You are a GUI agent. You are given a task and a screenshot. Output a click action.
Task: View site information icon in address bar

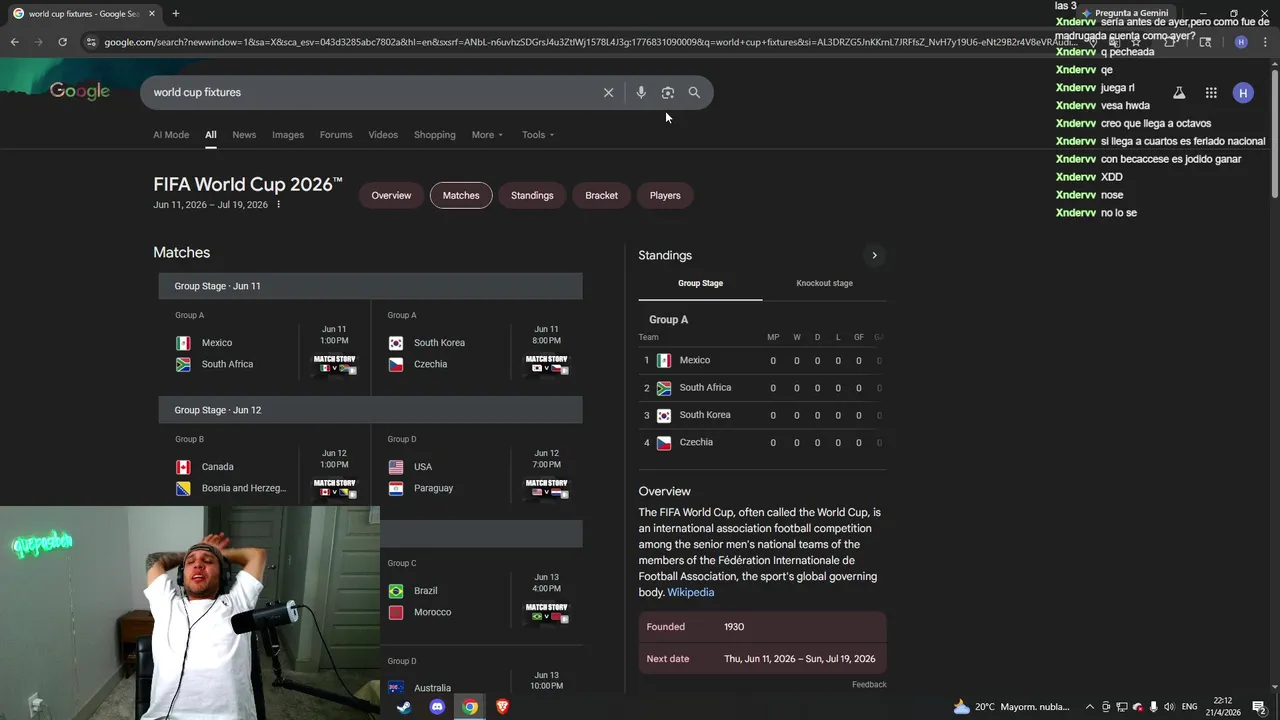91,42
